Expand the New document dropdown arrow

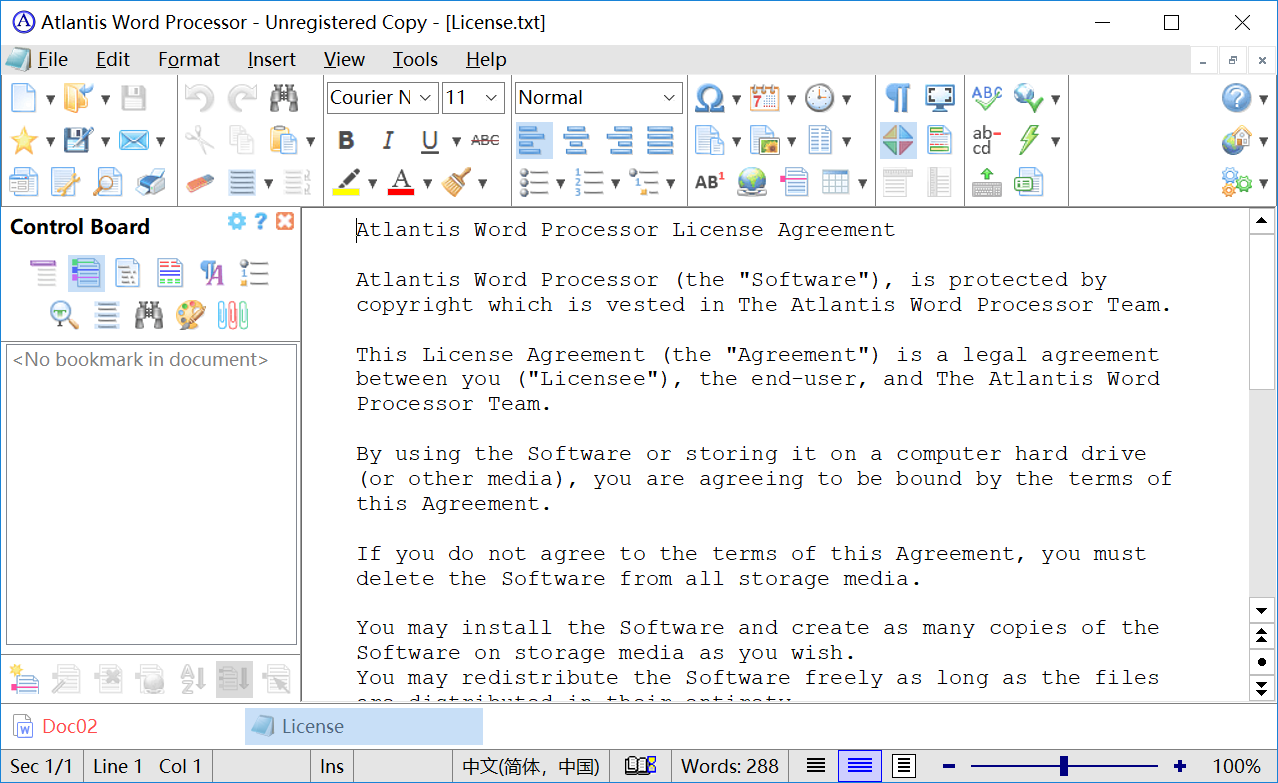coord(50,99)
